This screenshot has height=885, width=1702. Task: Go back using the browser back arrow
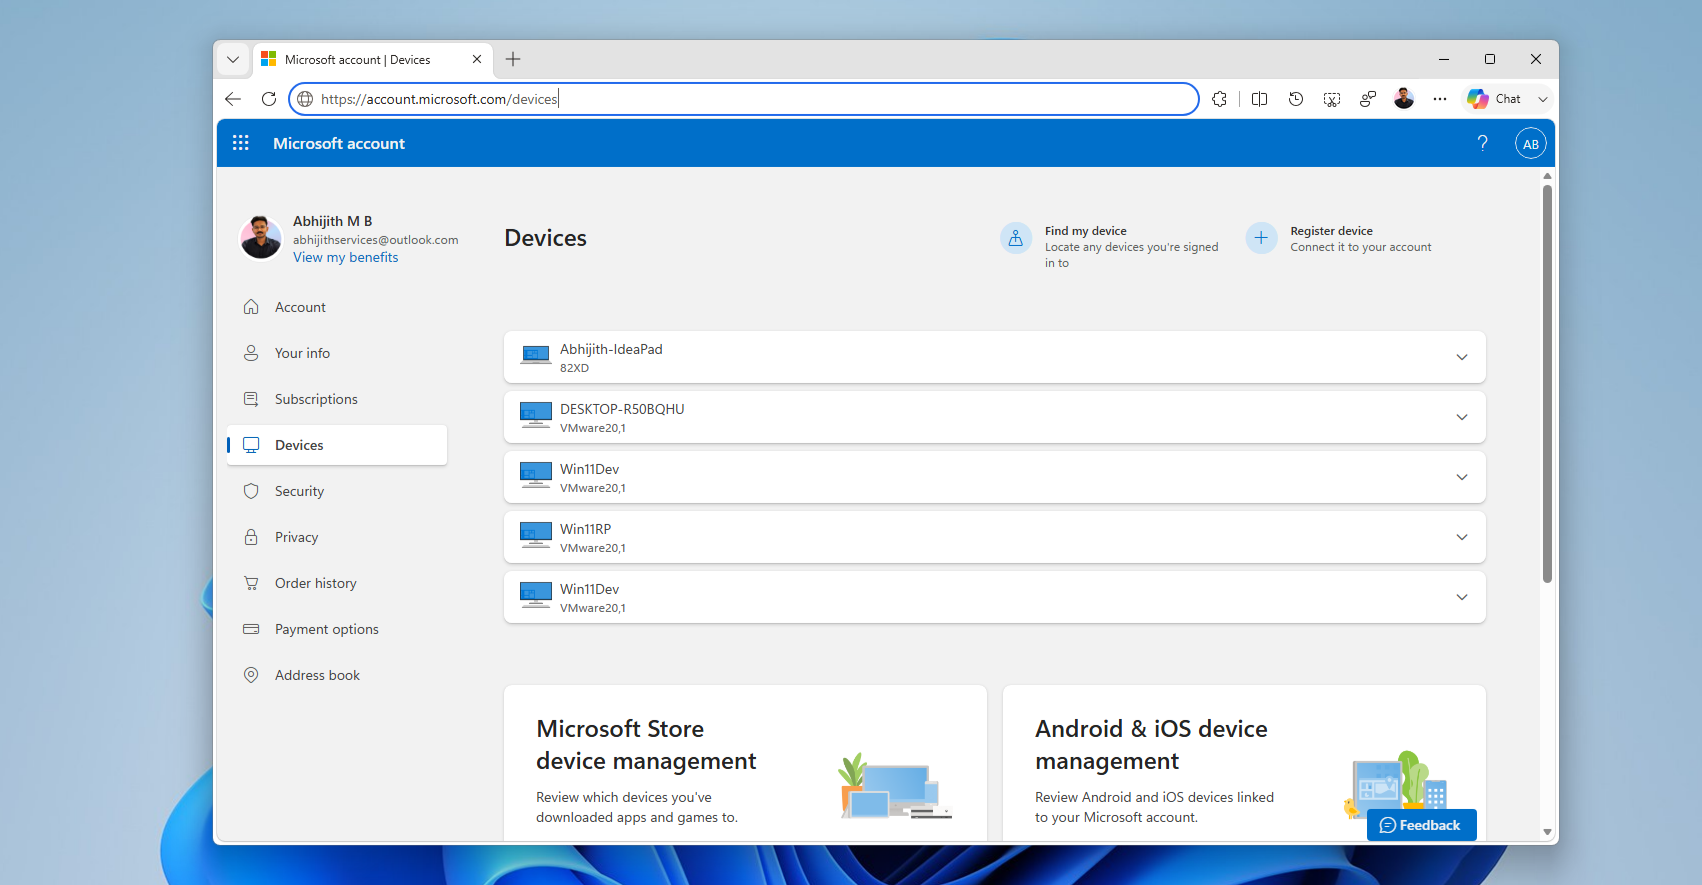[x=233, y=99]
